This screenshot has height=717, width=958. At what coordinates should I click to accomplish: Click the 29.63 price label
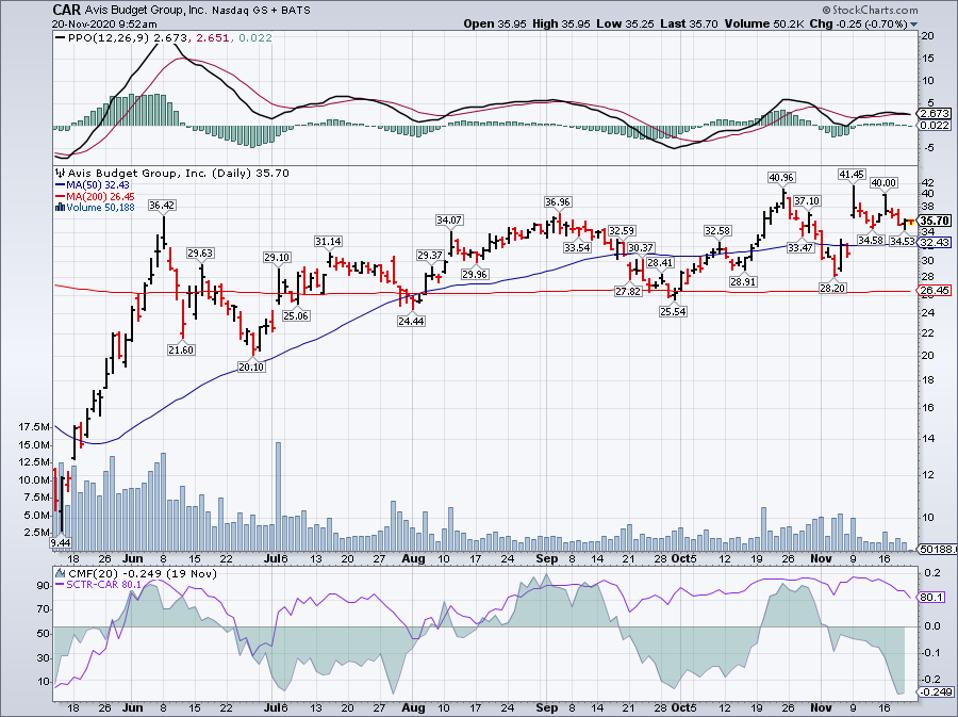click(x=200, y=253)
